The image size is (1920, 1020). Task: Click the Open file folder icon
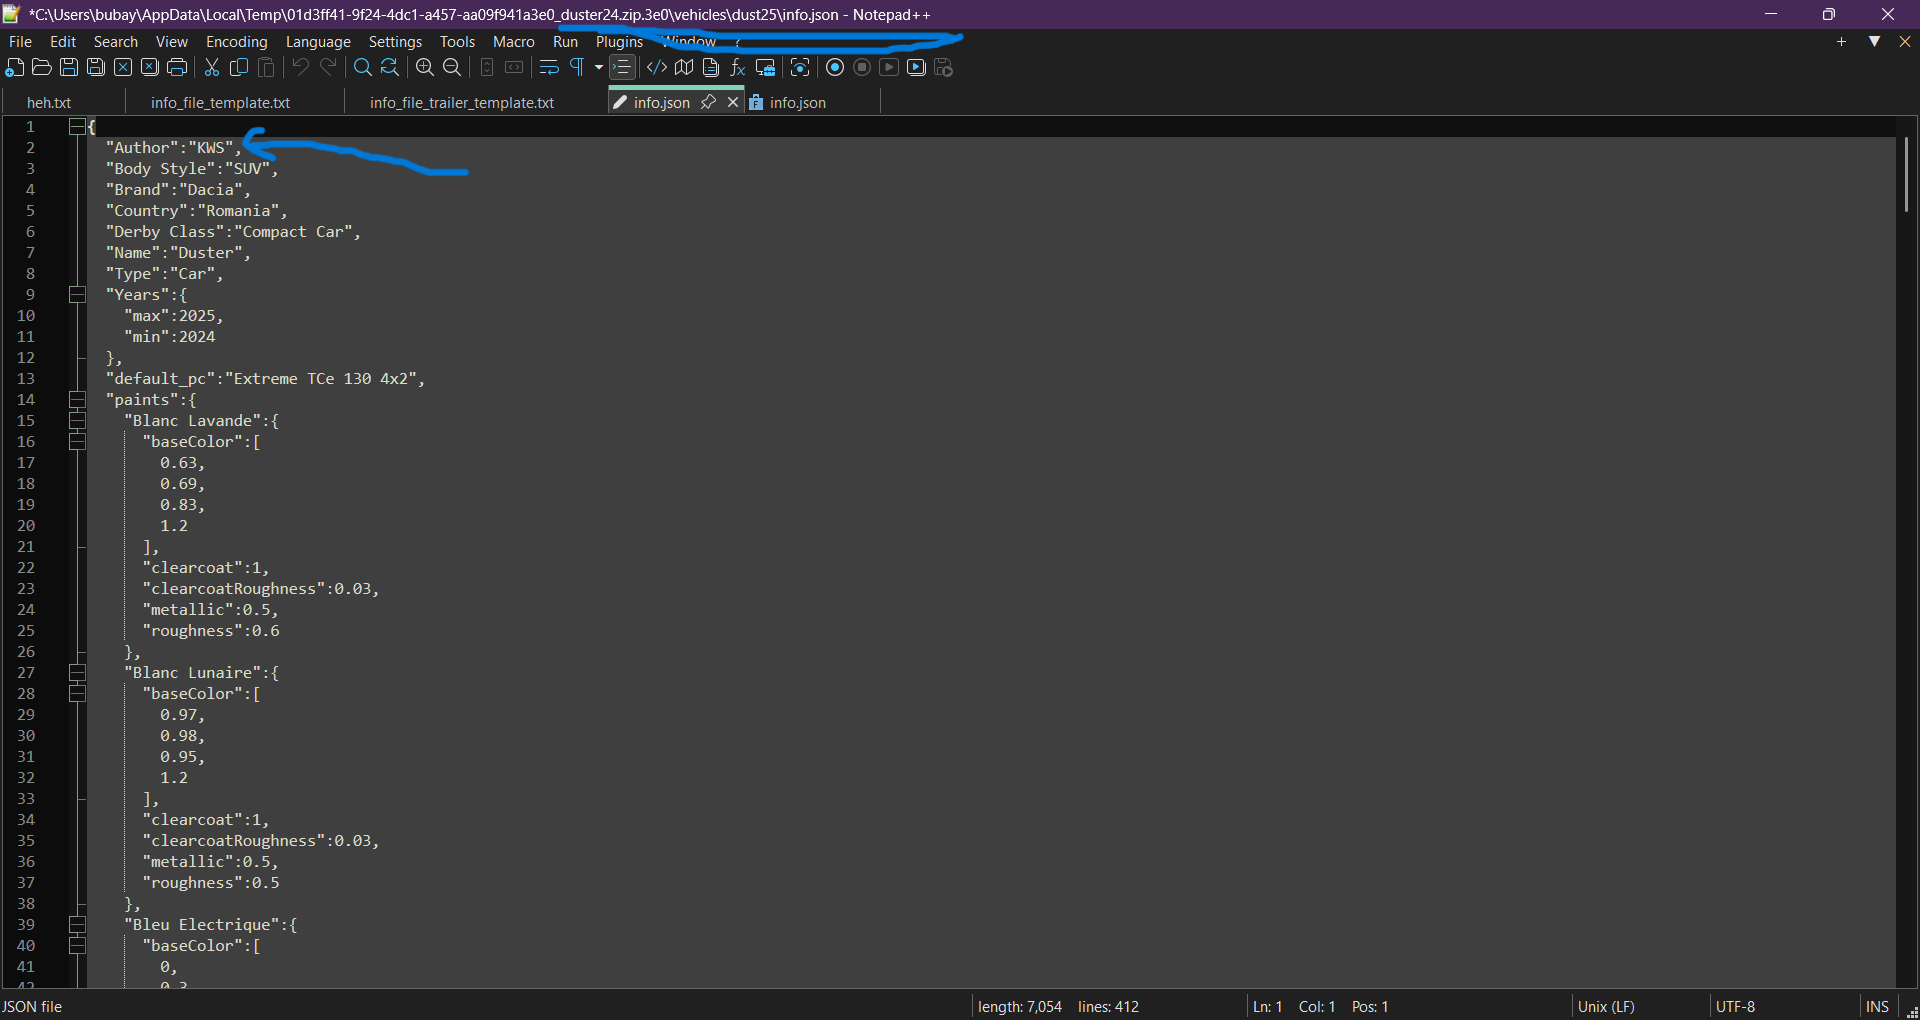click(42, 68)
